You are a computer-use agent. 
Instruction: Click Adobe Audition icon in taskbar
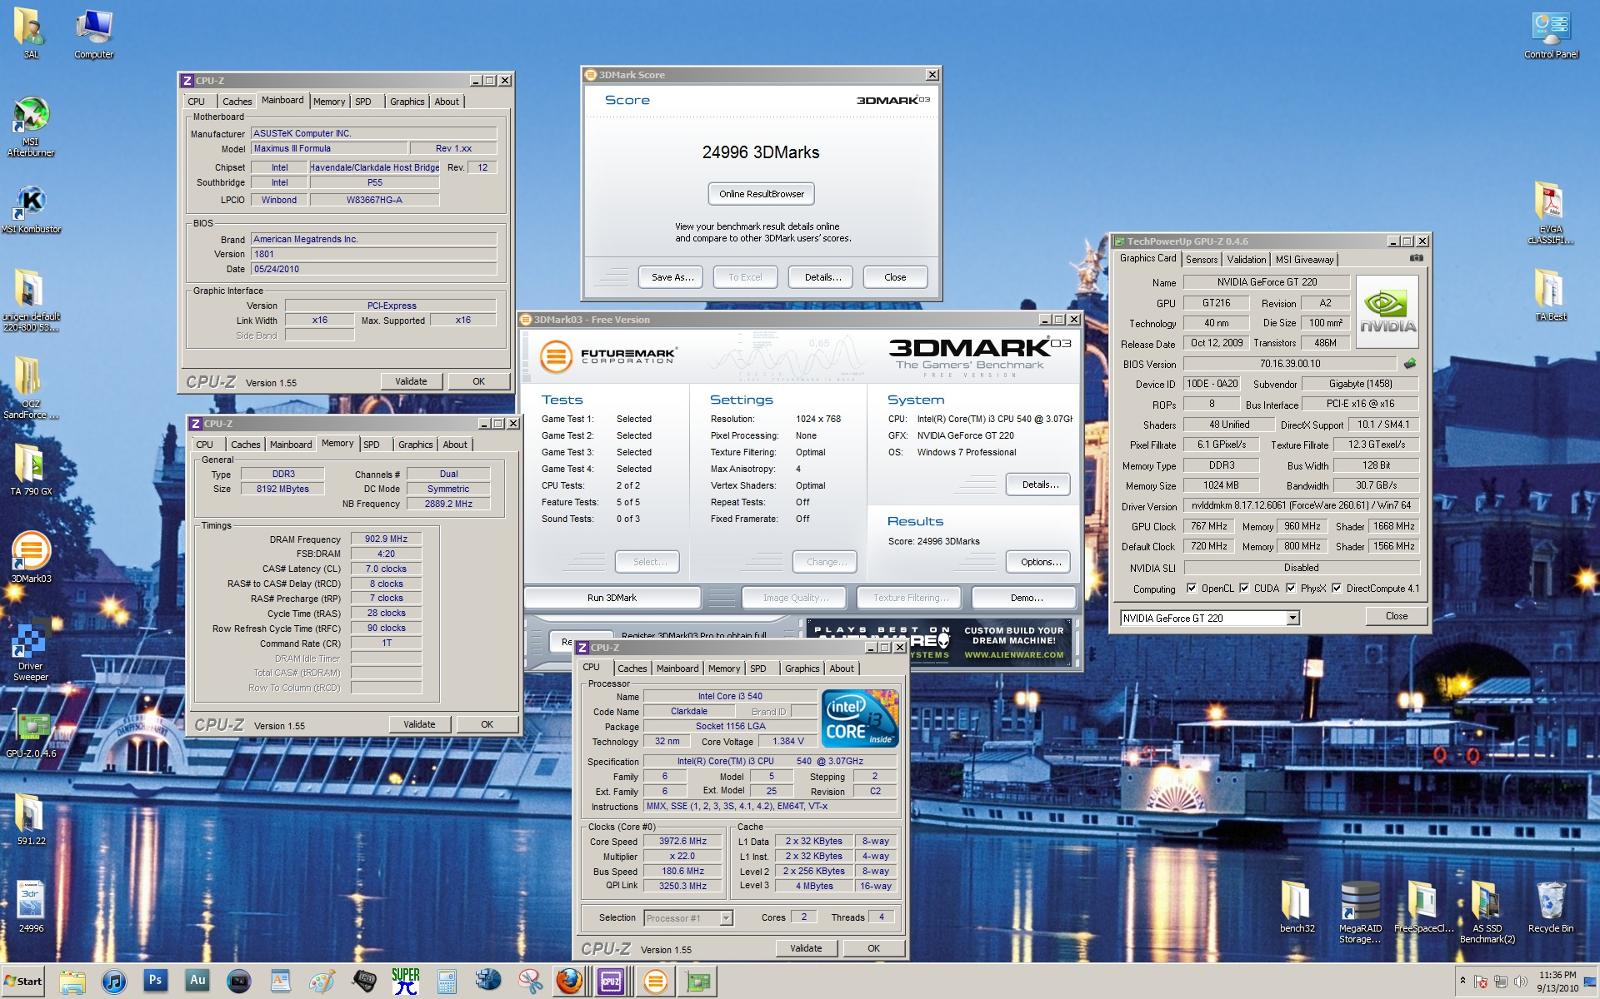tap(197, 981)
